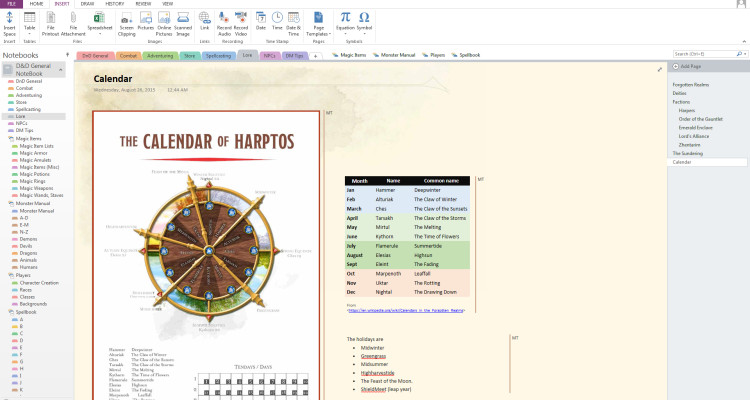Open the NPCs section tab
Image resolution: width=750 pixels, height=400 pixels.
(270, 56)
